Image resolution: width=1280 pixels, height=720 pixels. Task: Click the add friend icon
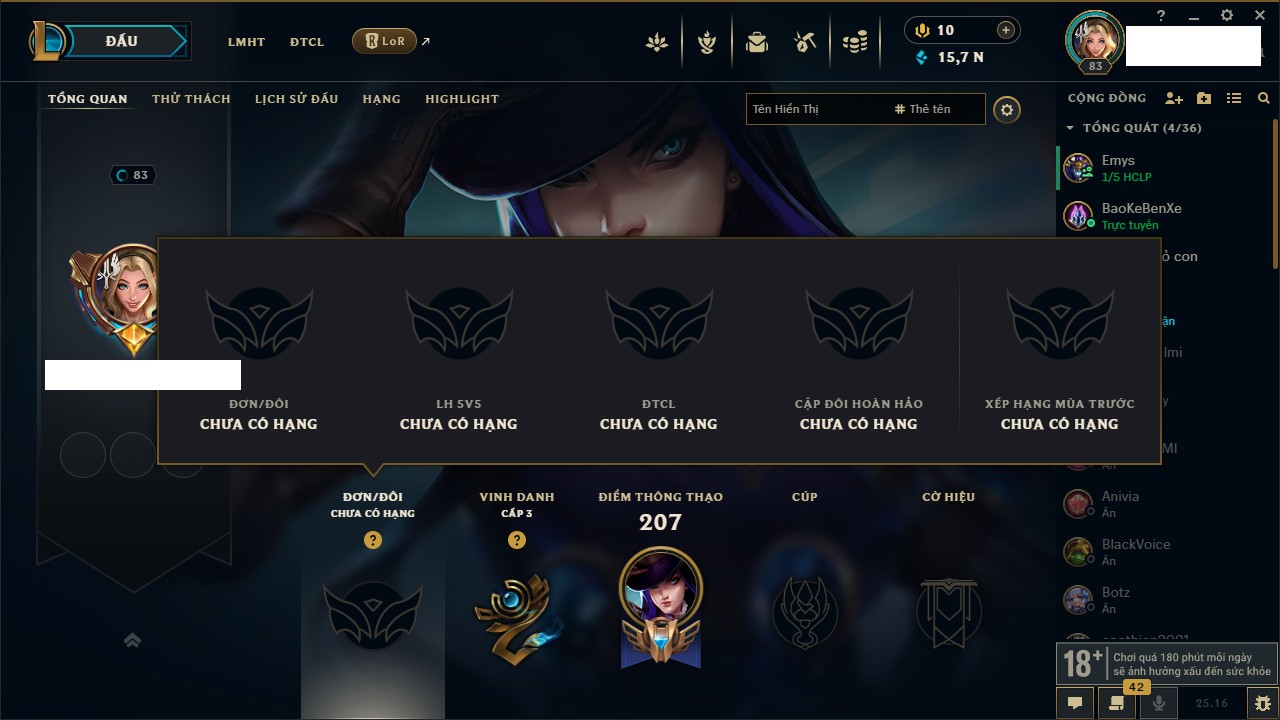(1174, 99)
